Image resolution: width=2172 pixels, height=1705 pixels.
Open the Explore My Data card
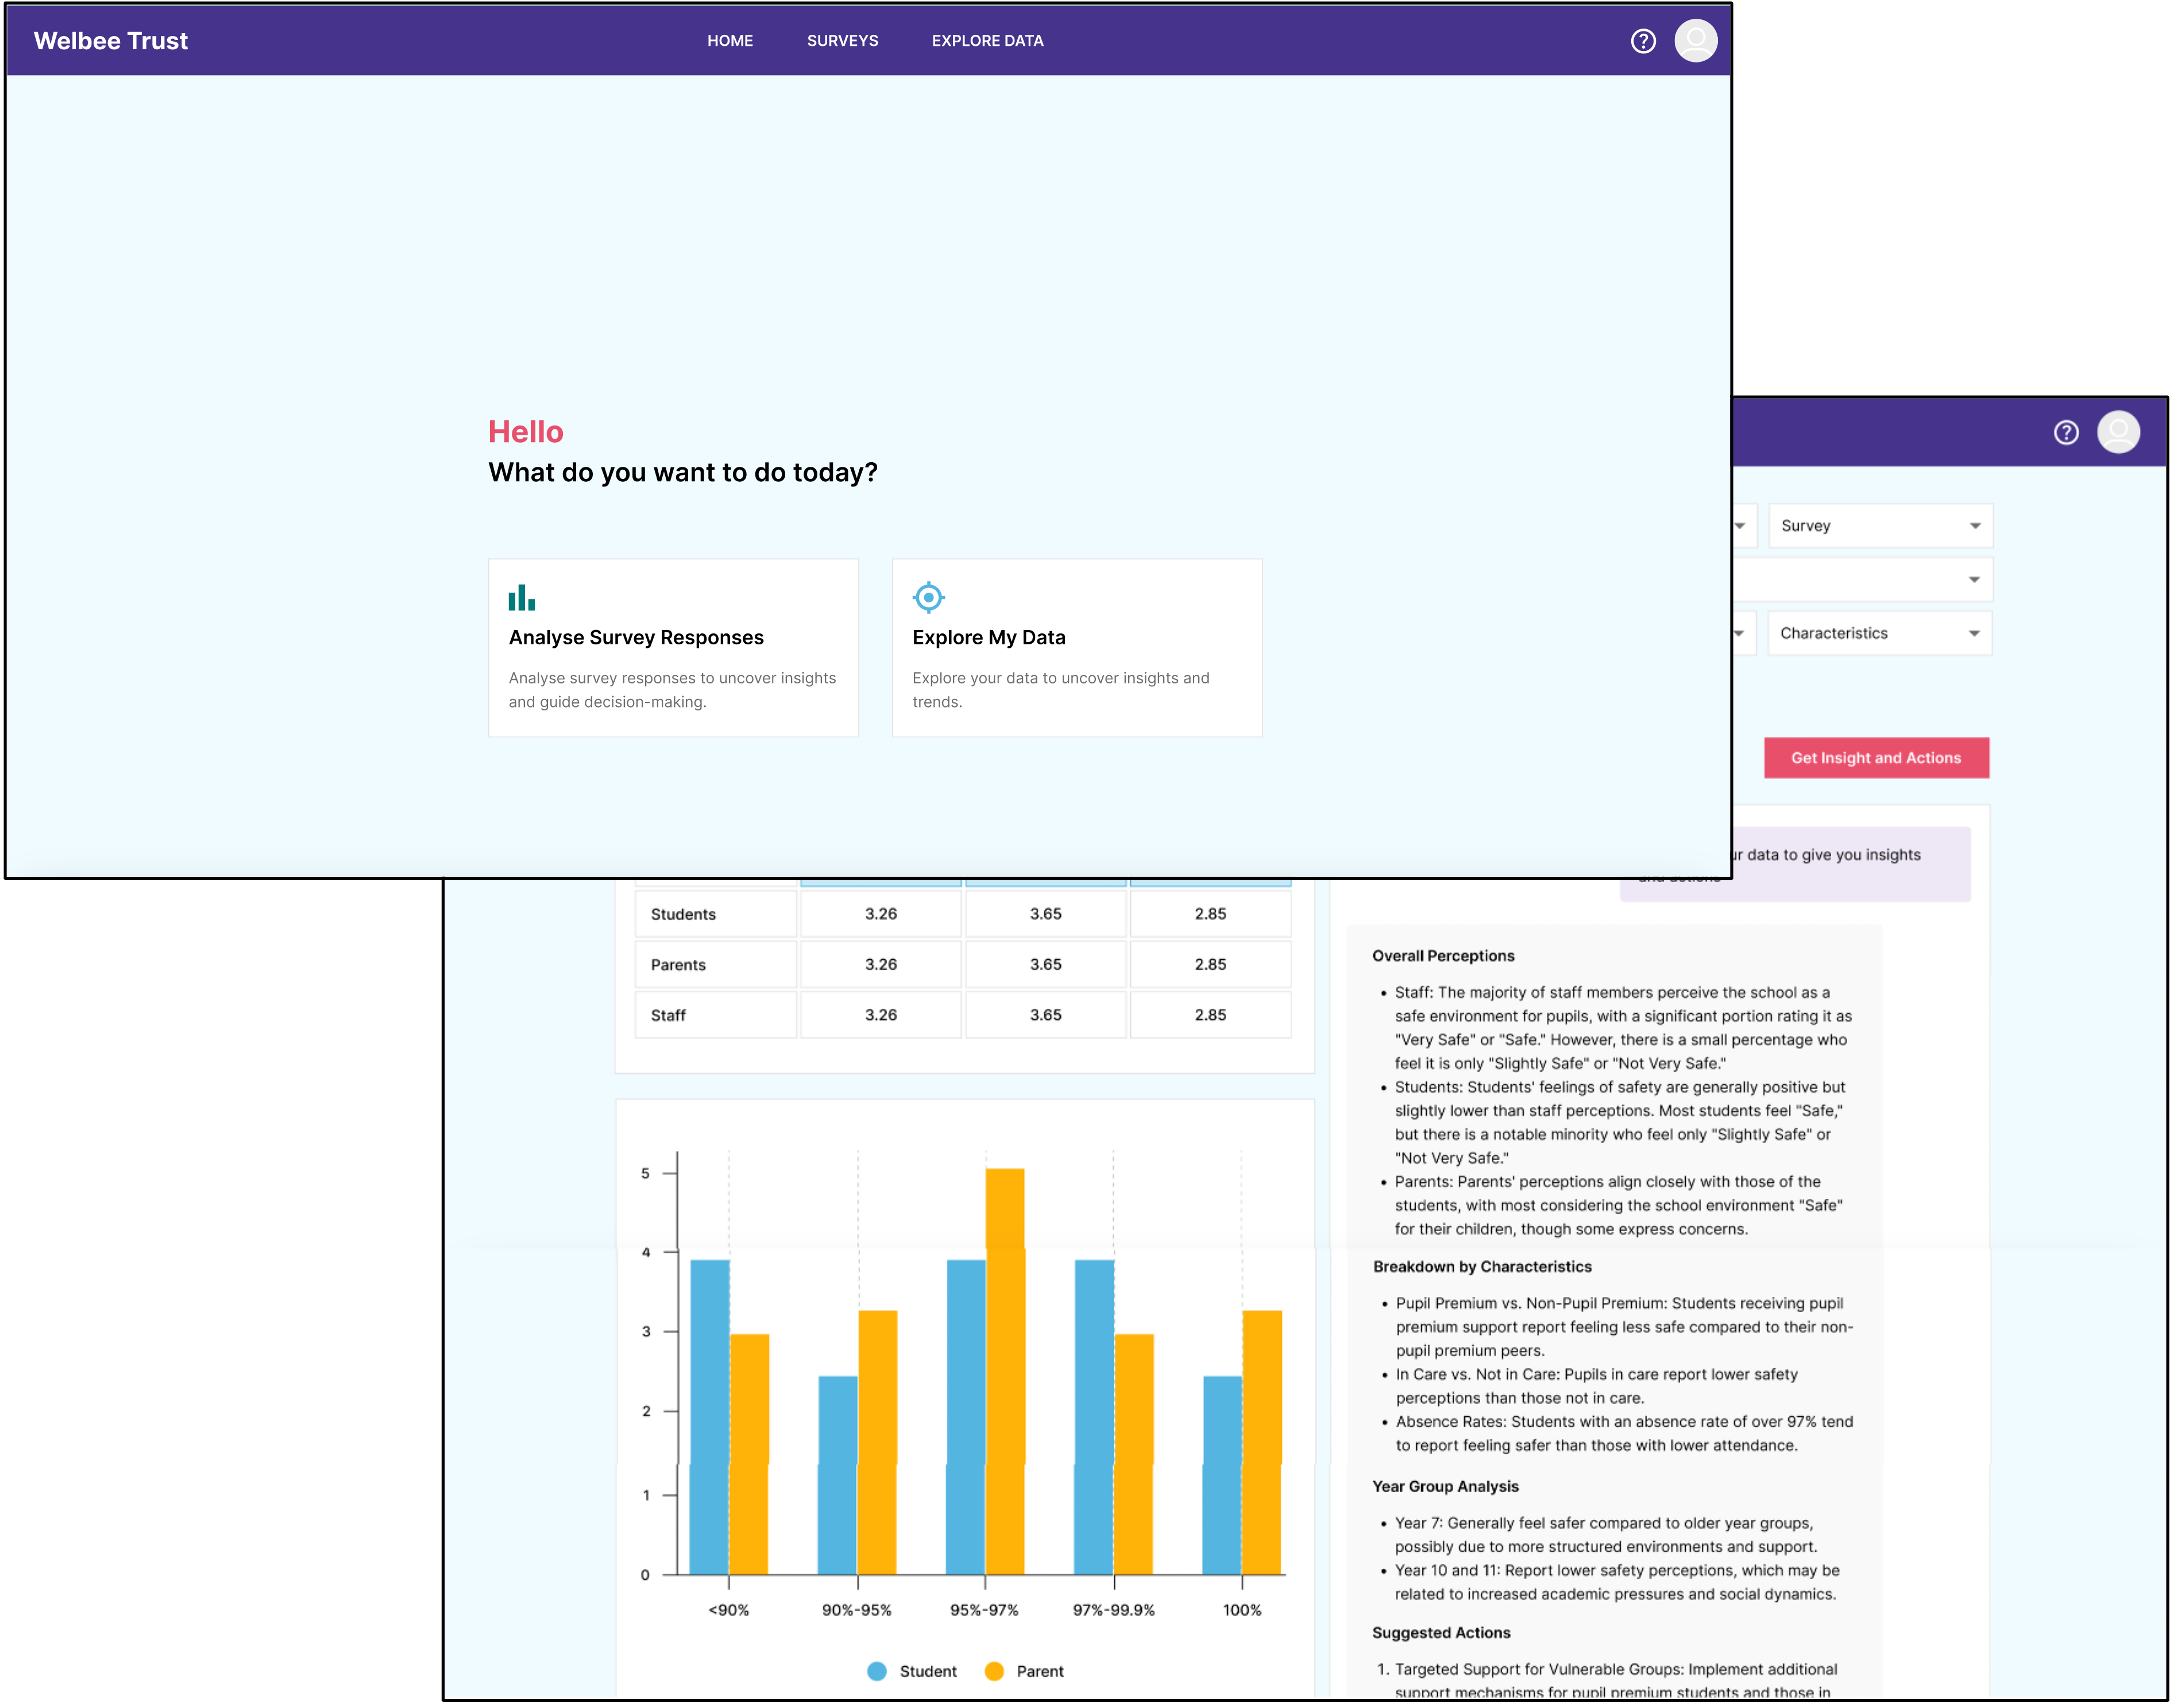coord(1077,648)
